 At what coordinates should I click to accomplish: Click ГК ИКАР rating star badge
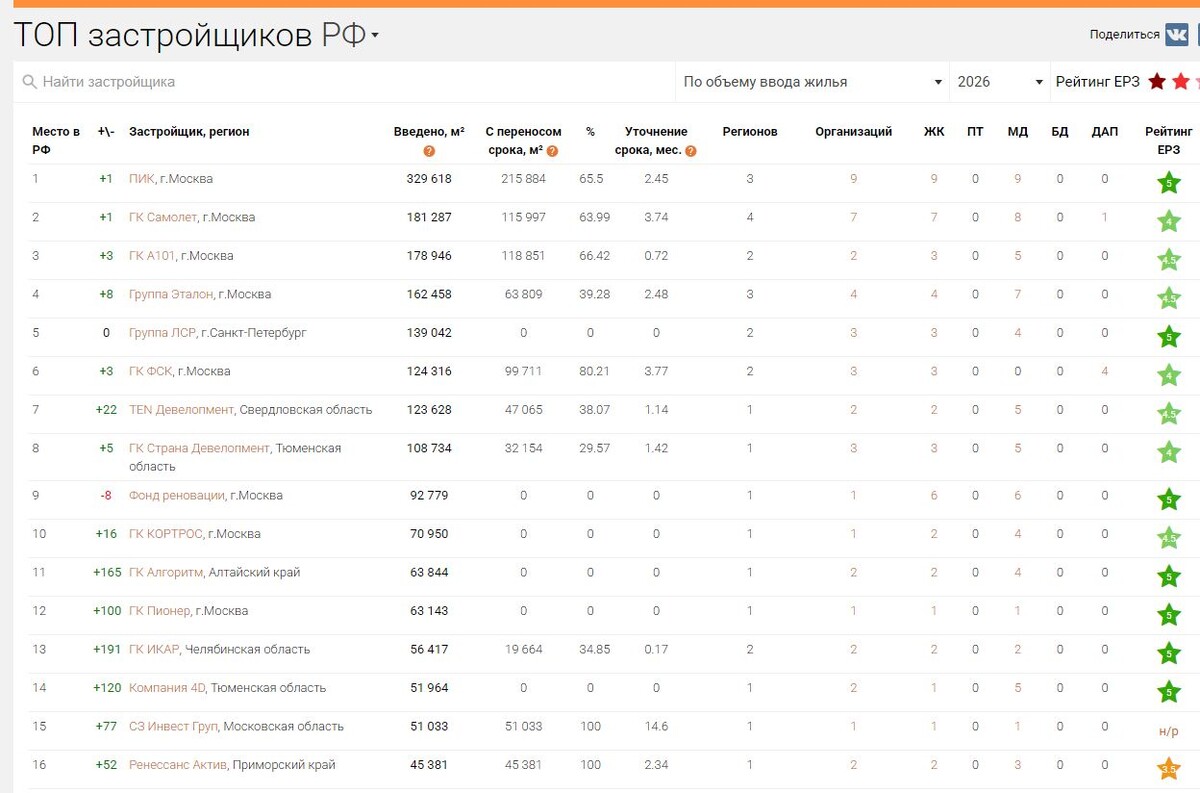click(1168, 653)
